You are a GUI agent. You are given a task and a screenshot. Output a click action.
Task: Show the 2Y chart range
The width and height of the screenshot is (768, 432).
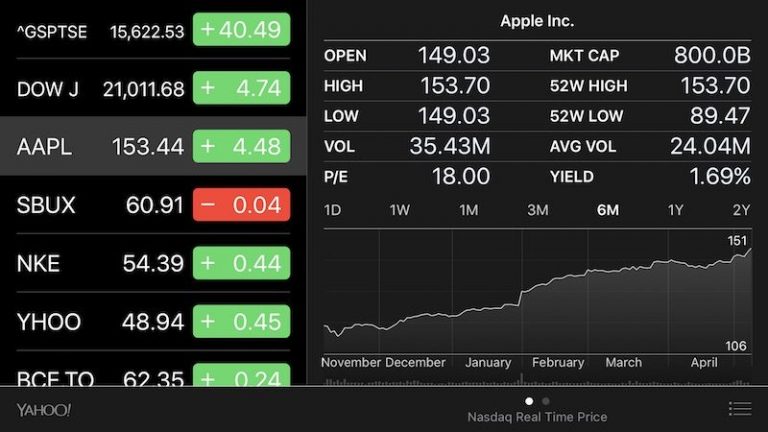741,210
